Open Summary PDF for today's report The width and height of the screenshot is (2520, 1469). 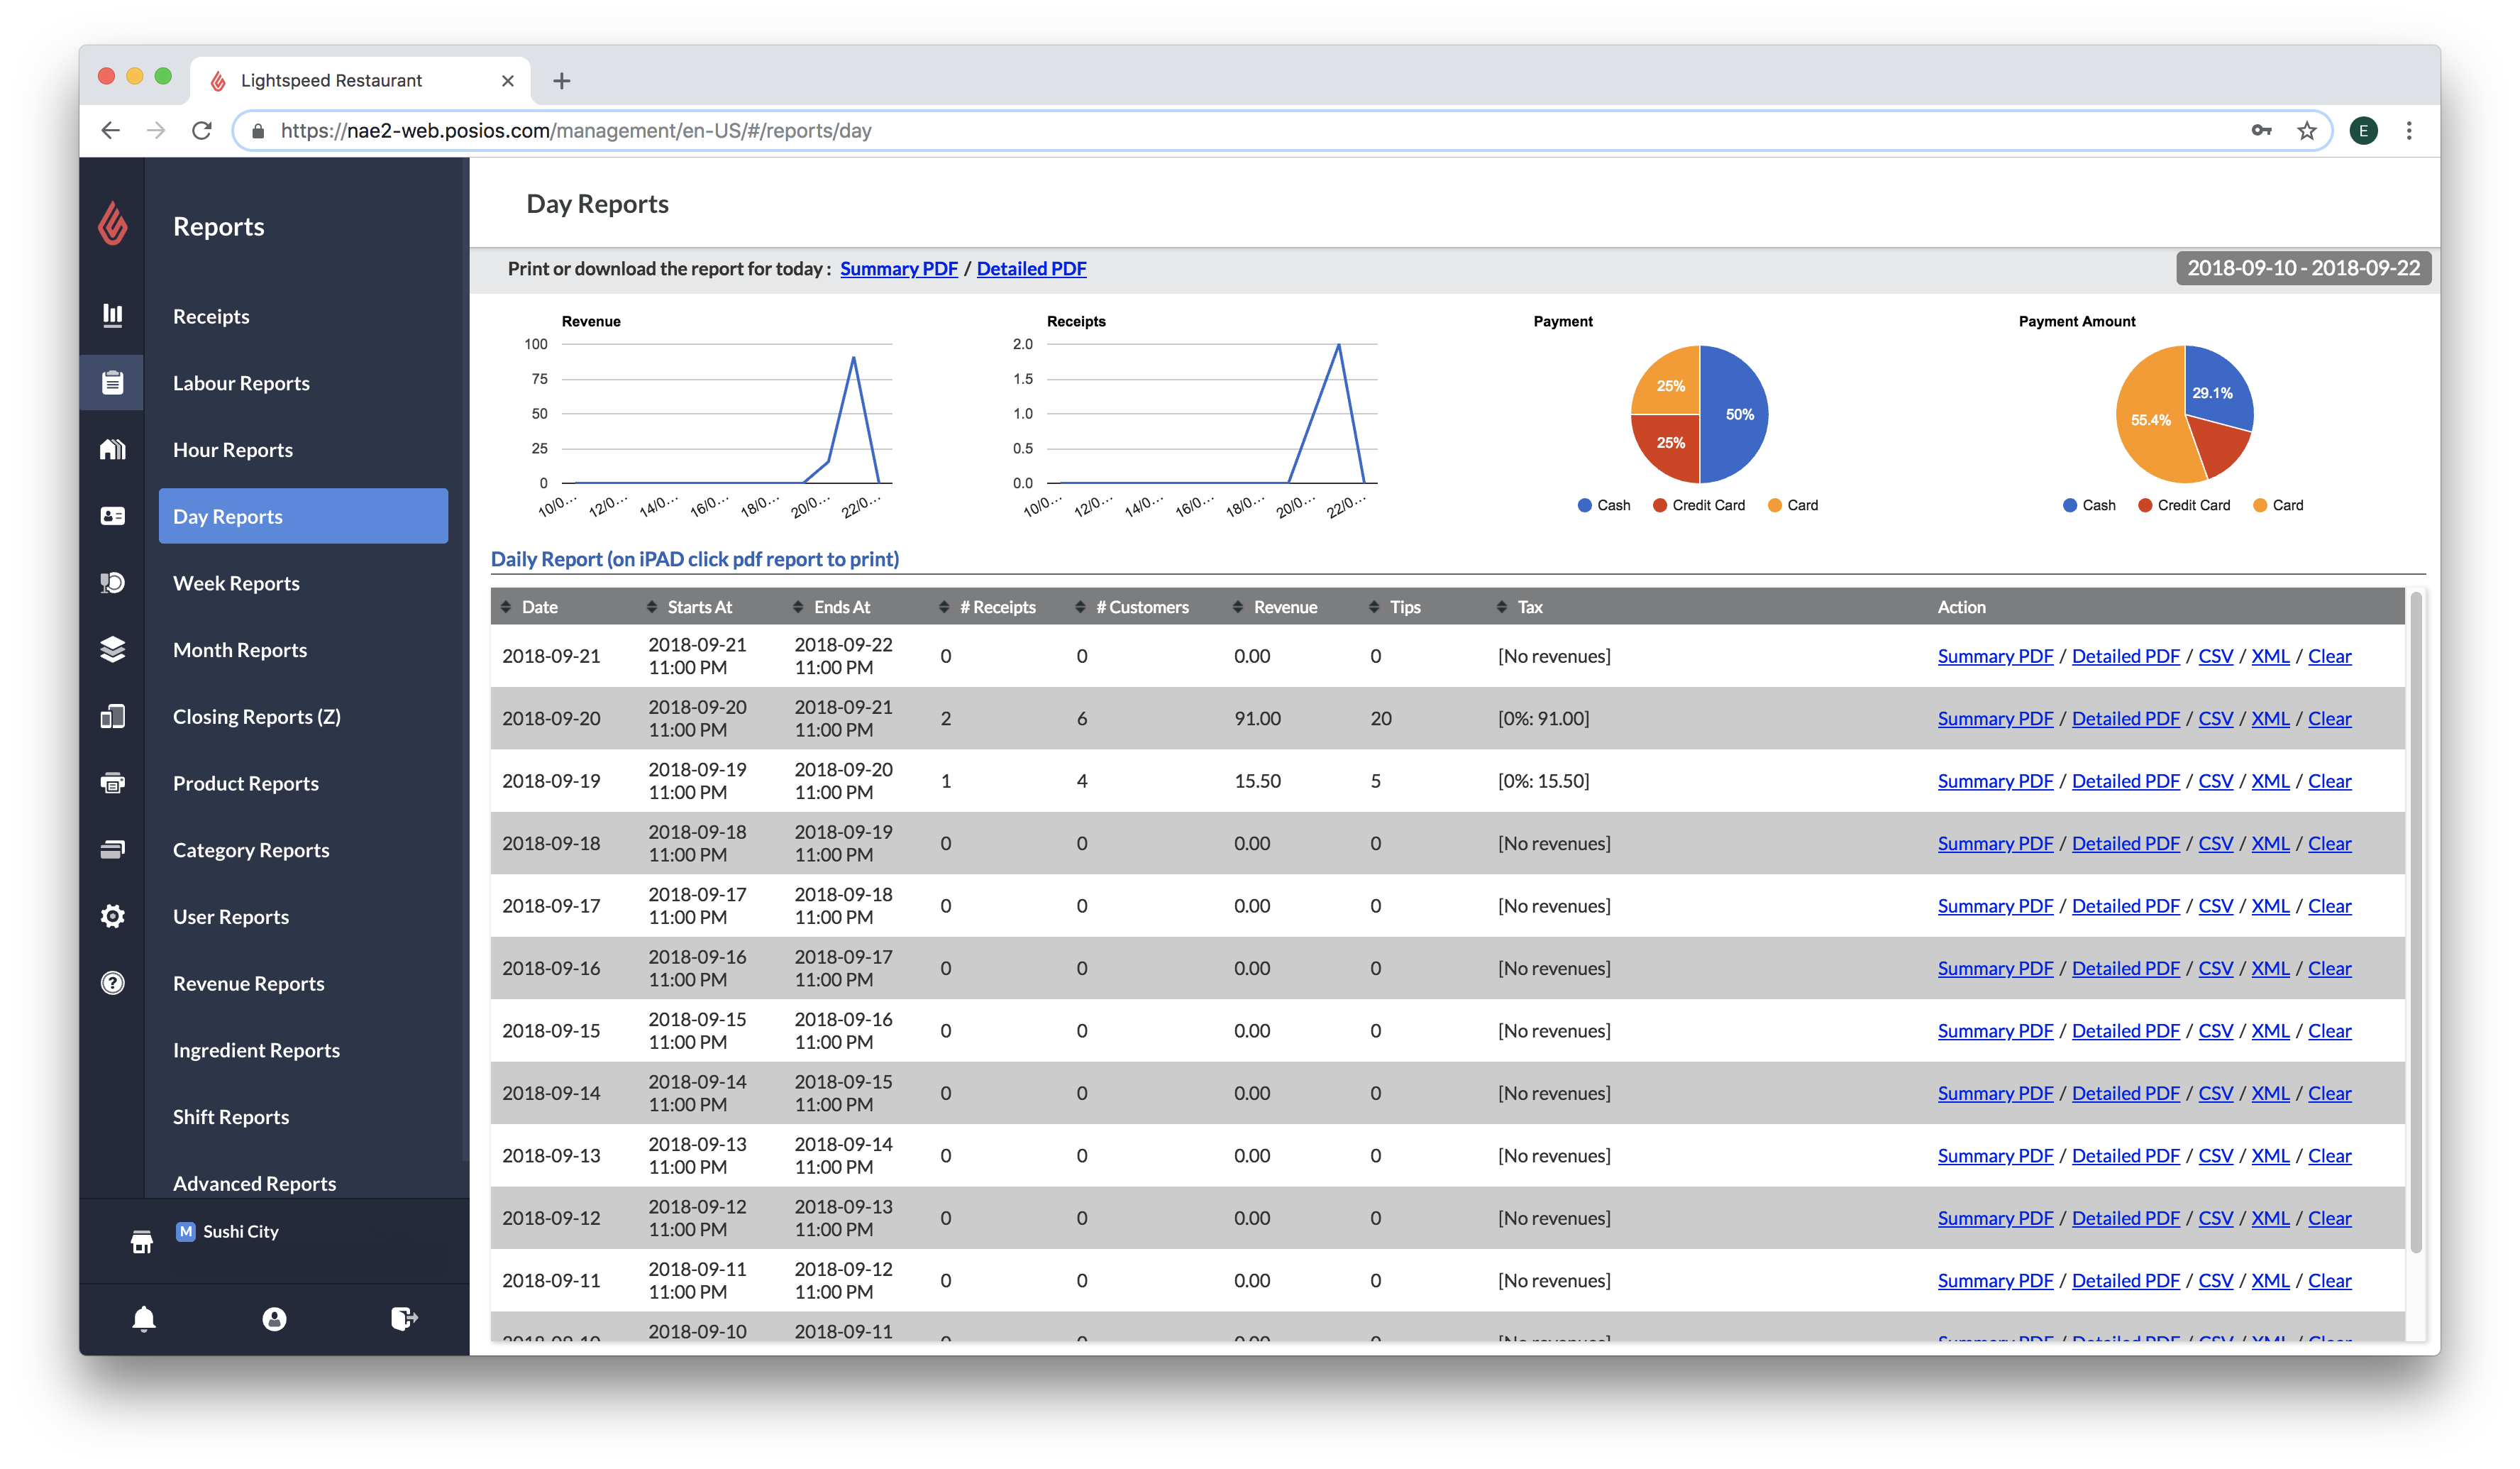(x=897, y=268)
